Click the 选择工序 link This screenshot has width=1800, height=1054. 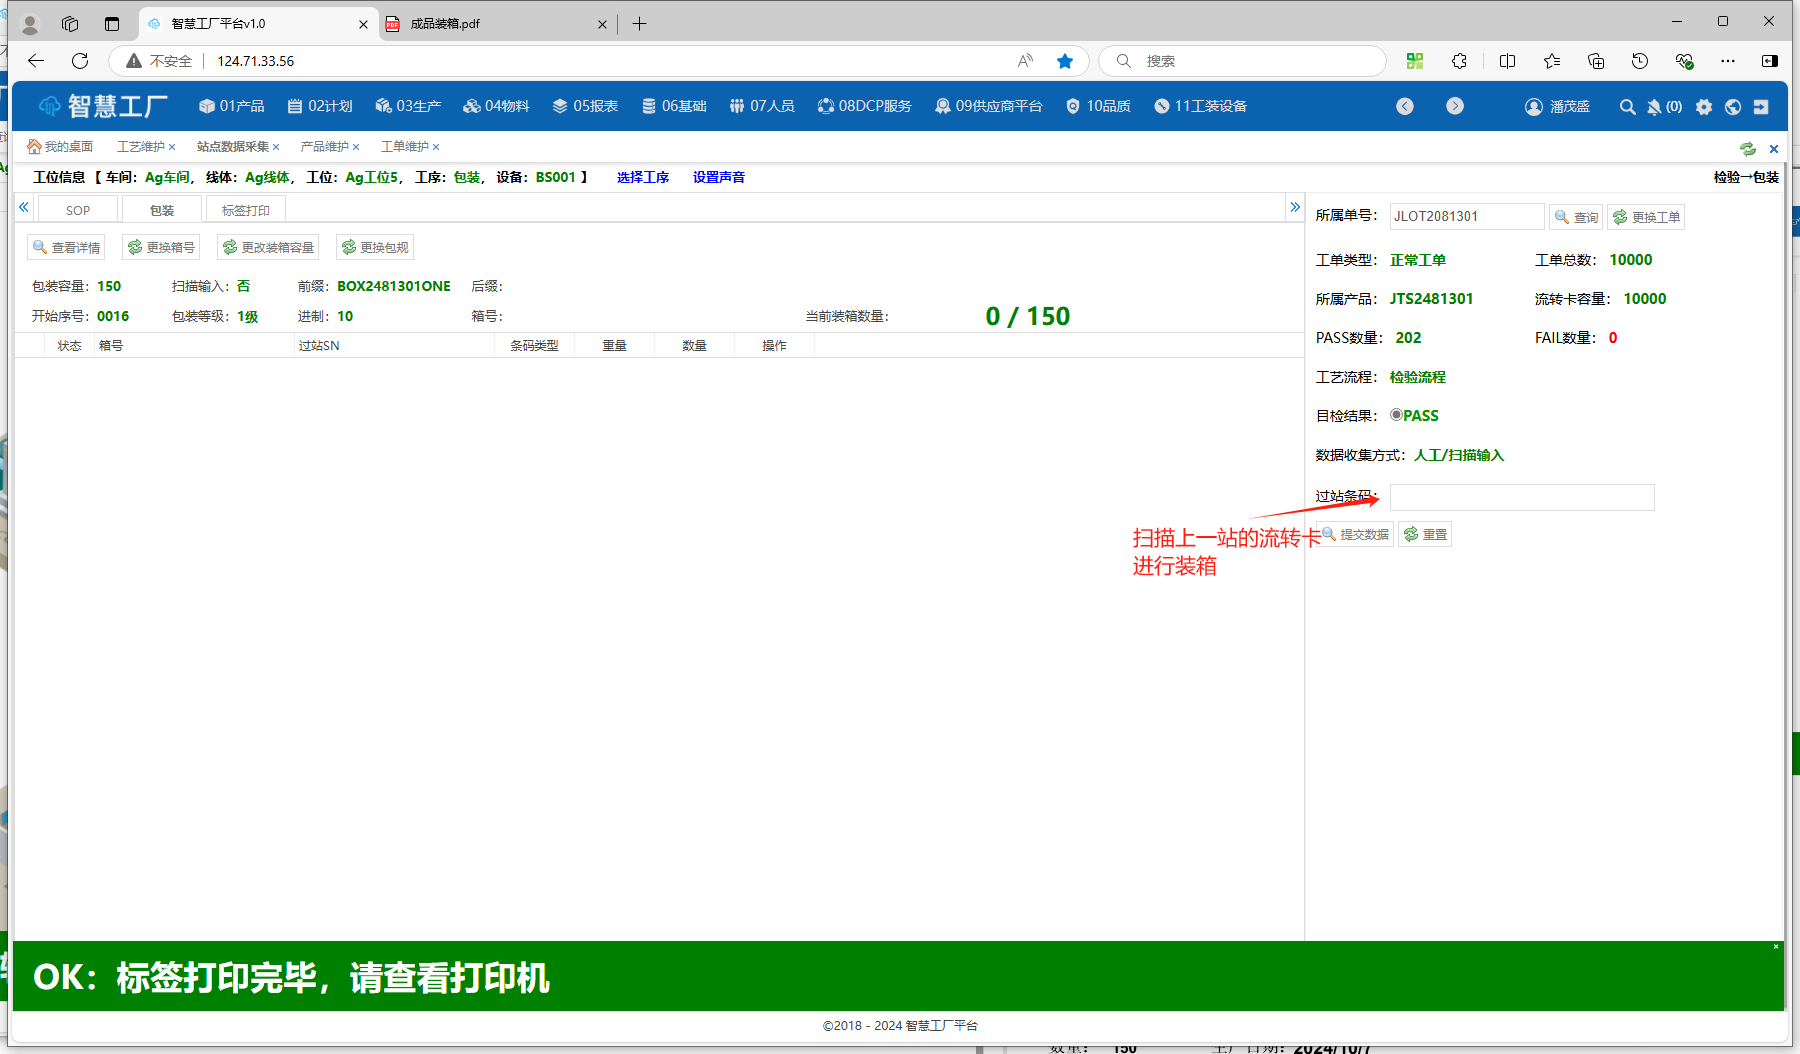[643, 177]
